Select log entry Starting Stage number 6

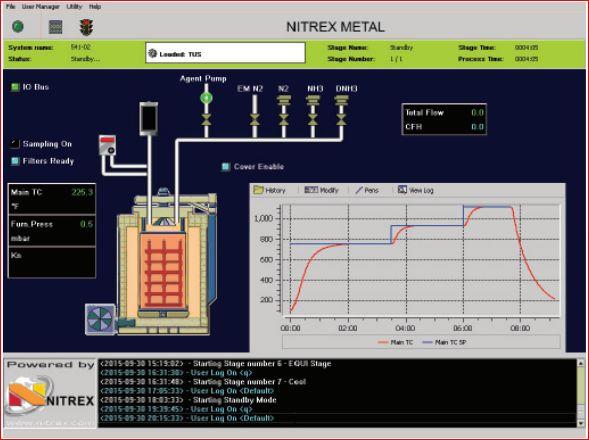pos(216,364)
